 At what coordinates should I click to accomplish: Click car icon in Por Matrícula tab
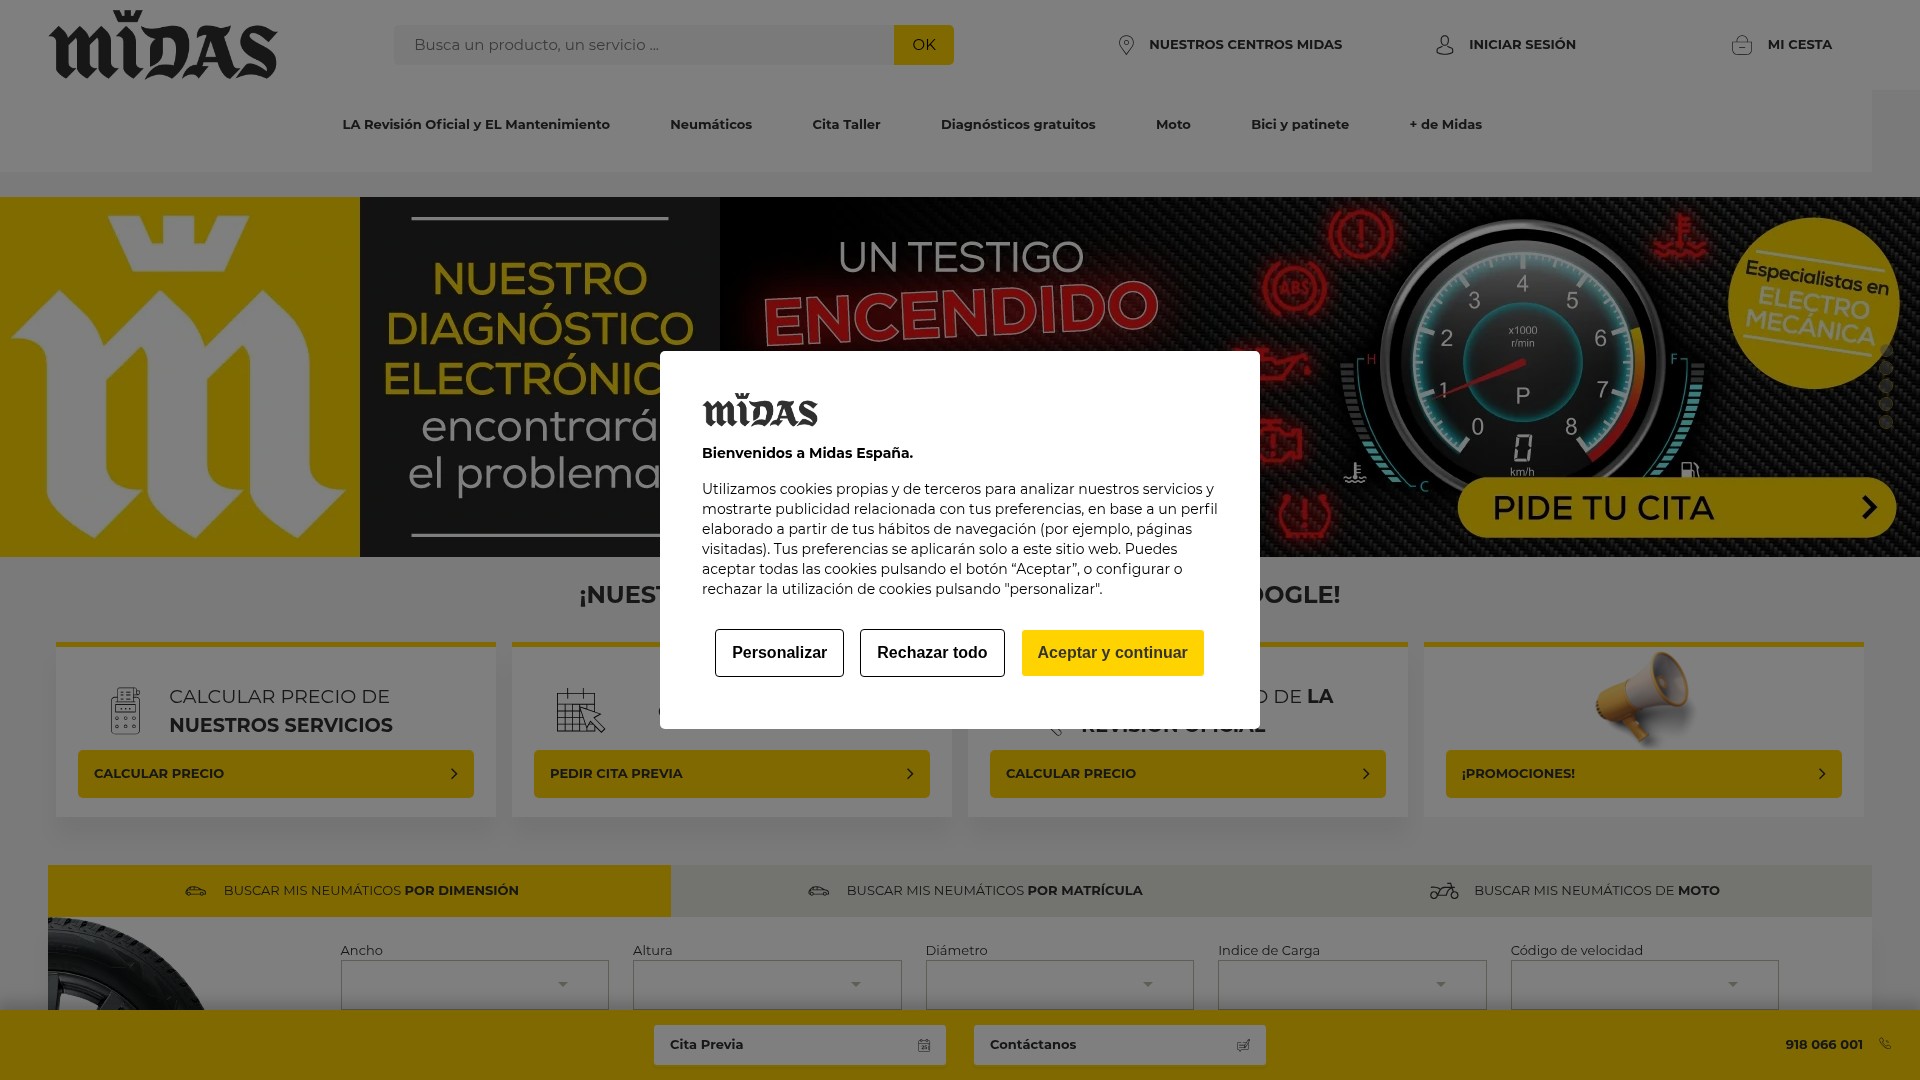point(819,891)
